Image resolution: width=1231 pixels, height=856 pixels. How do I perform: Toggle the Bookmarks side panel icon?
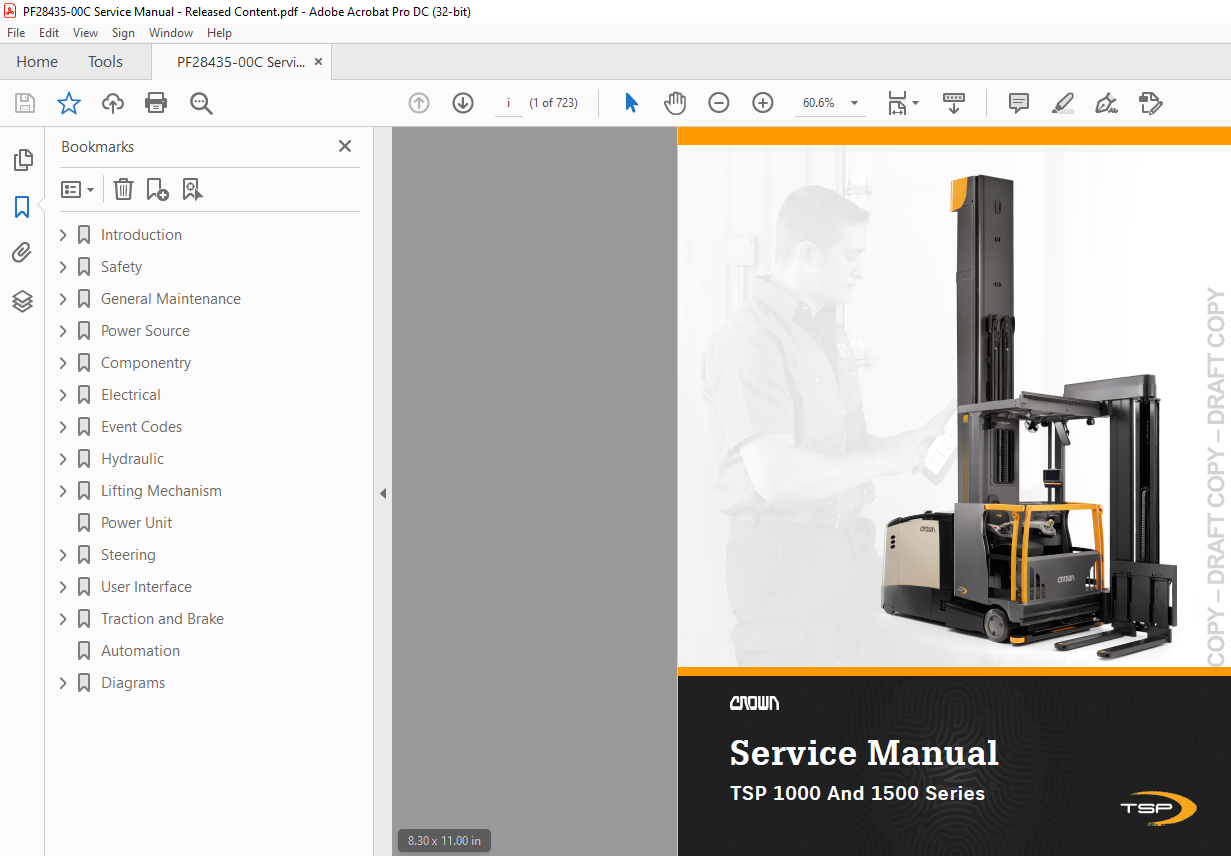22,207
